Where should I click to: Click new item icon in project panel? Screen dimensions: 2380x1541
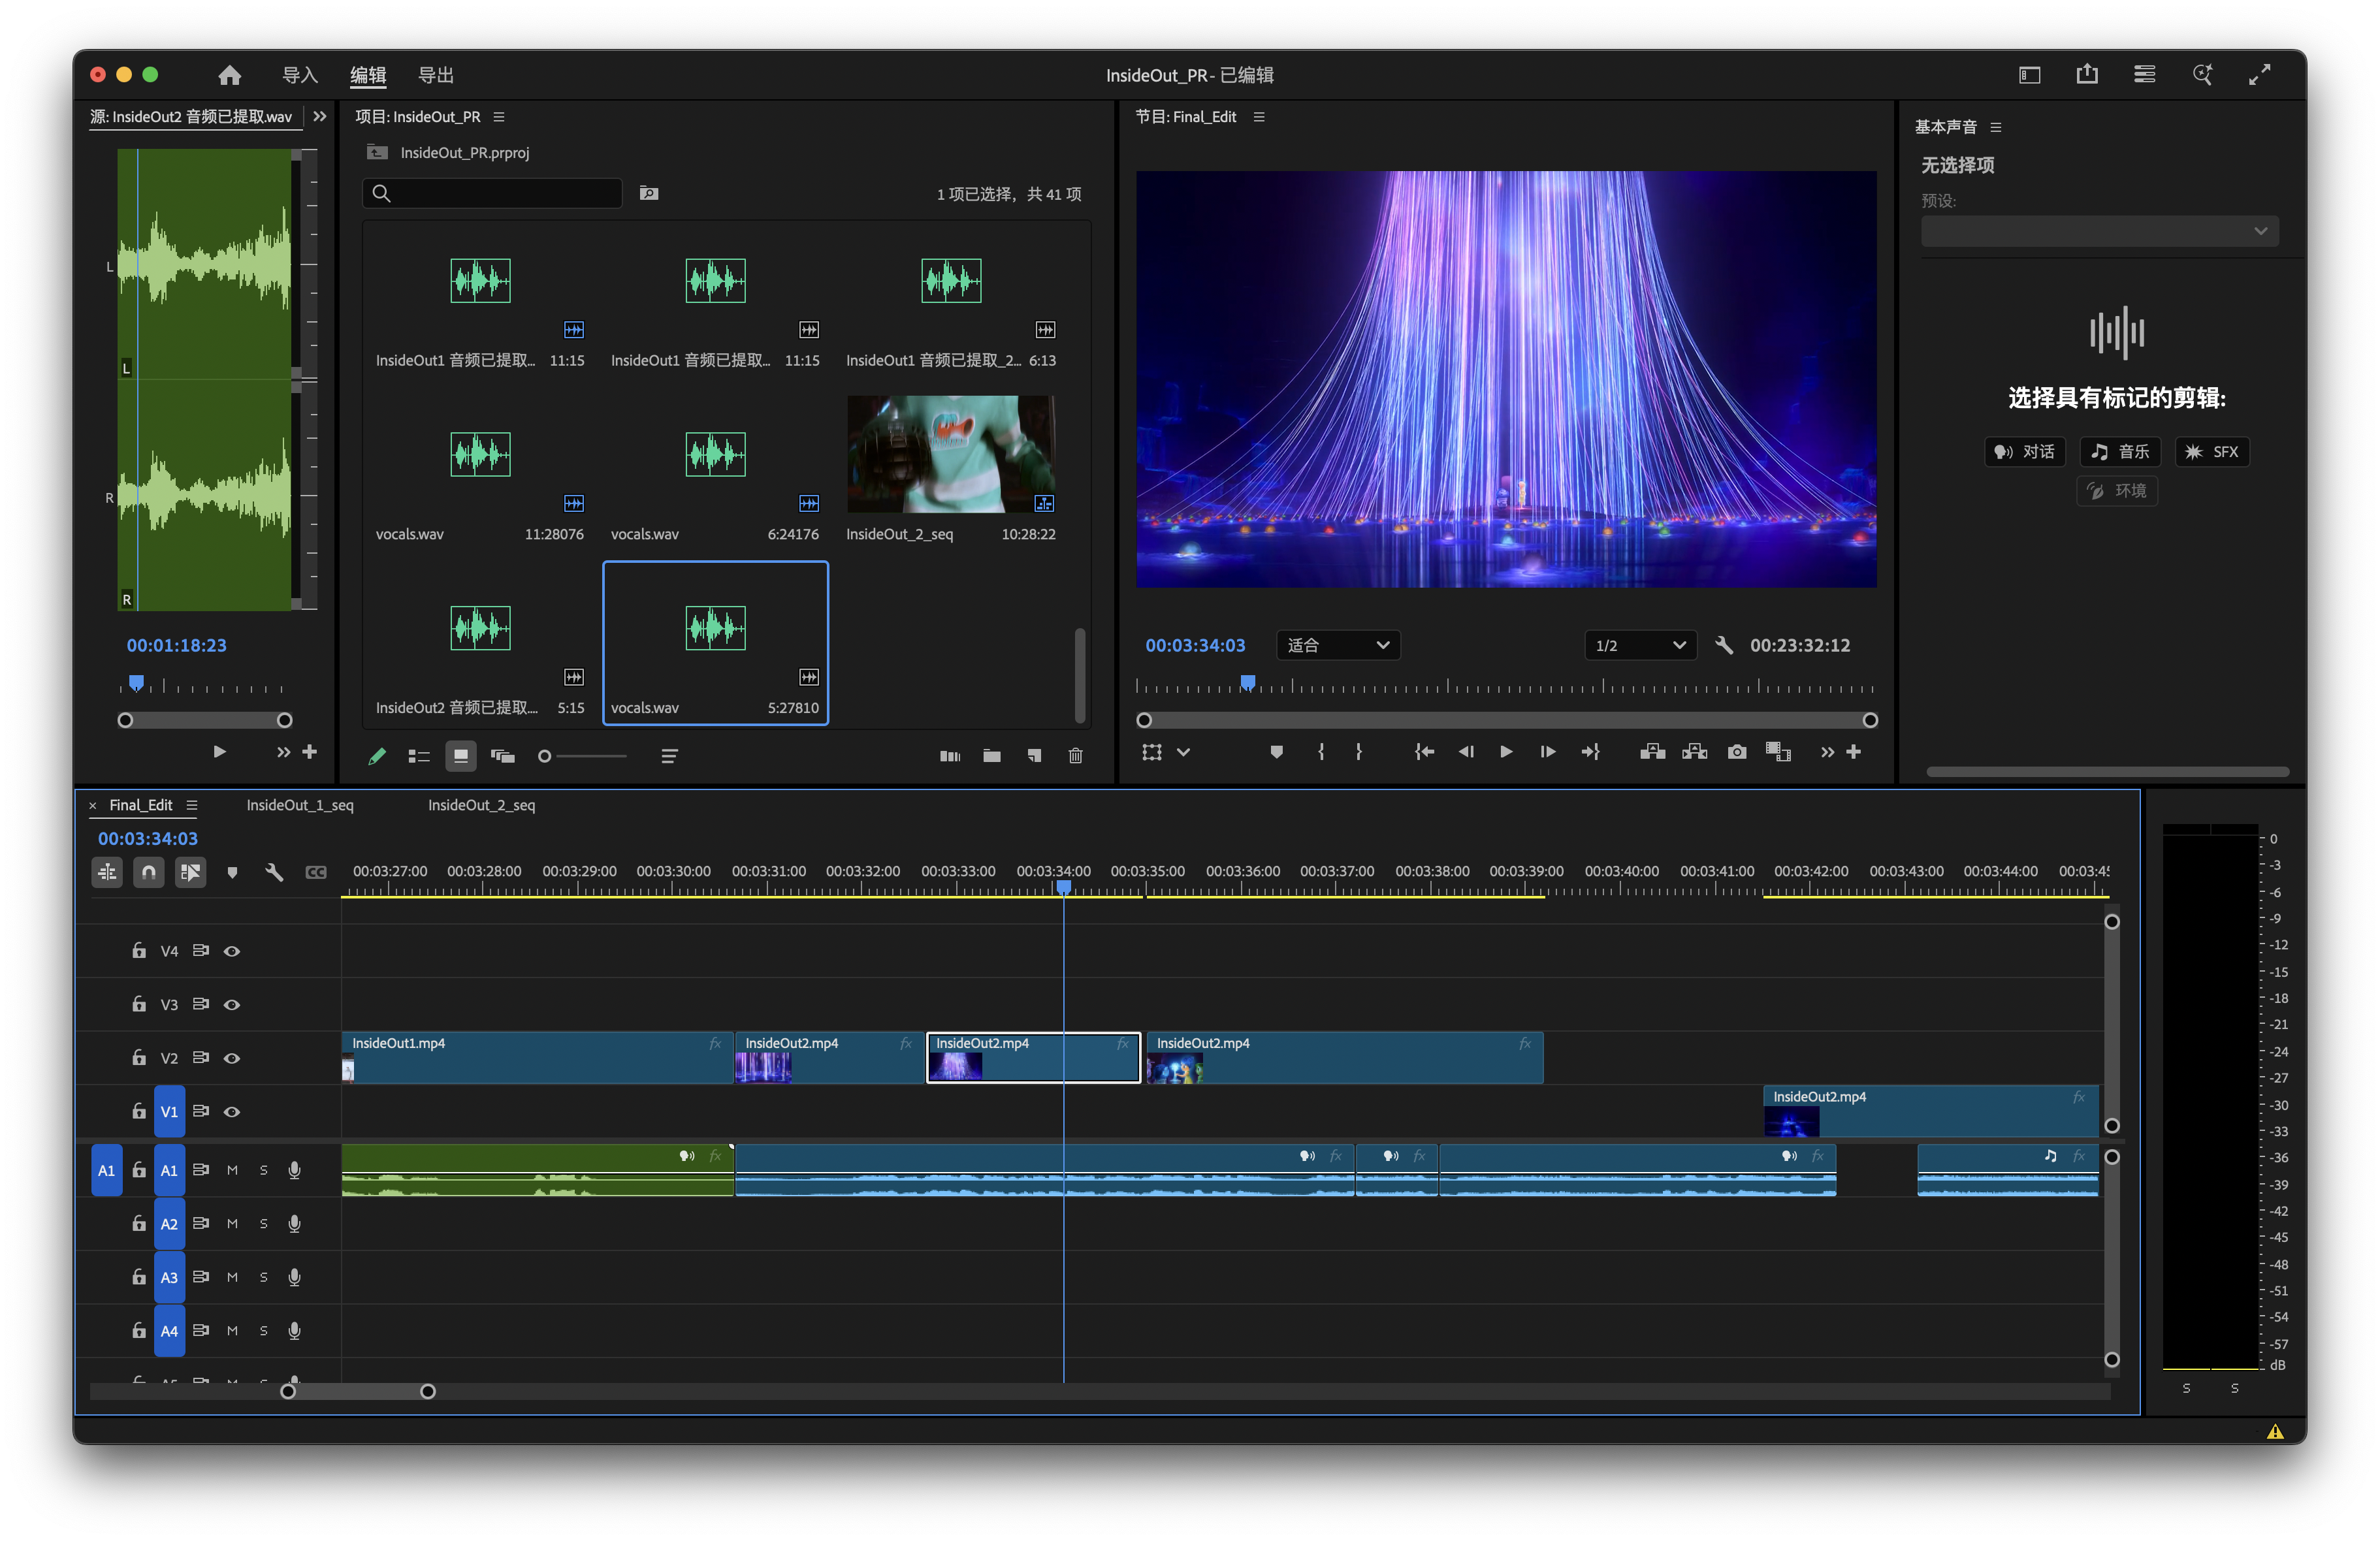(x=1034, y=756)
